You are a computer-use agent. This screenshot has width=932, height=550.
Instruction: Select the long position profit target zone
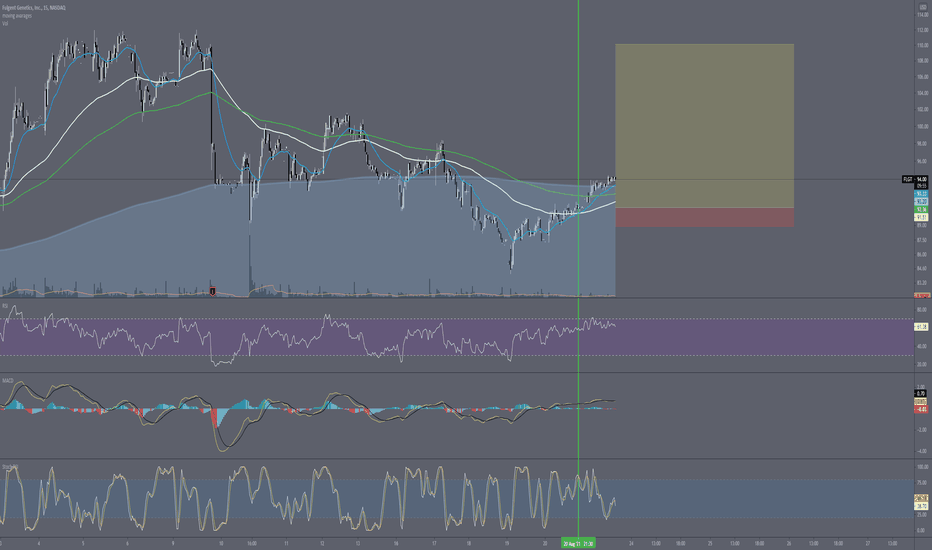pyautogui.click(x=704, y=125)
